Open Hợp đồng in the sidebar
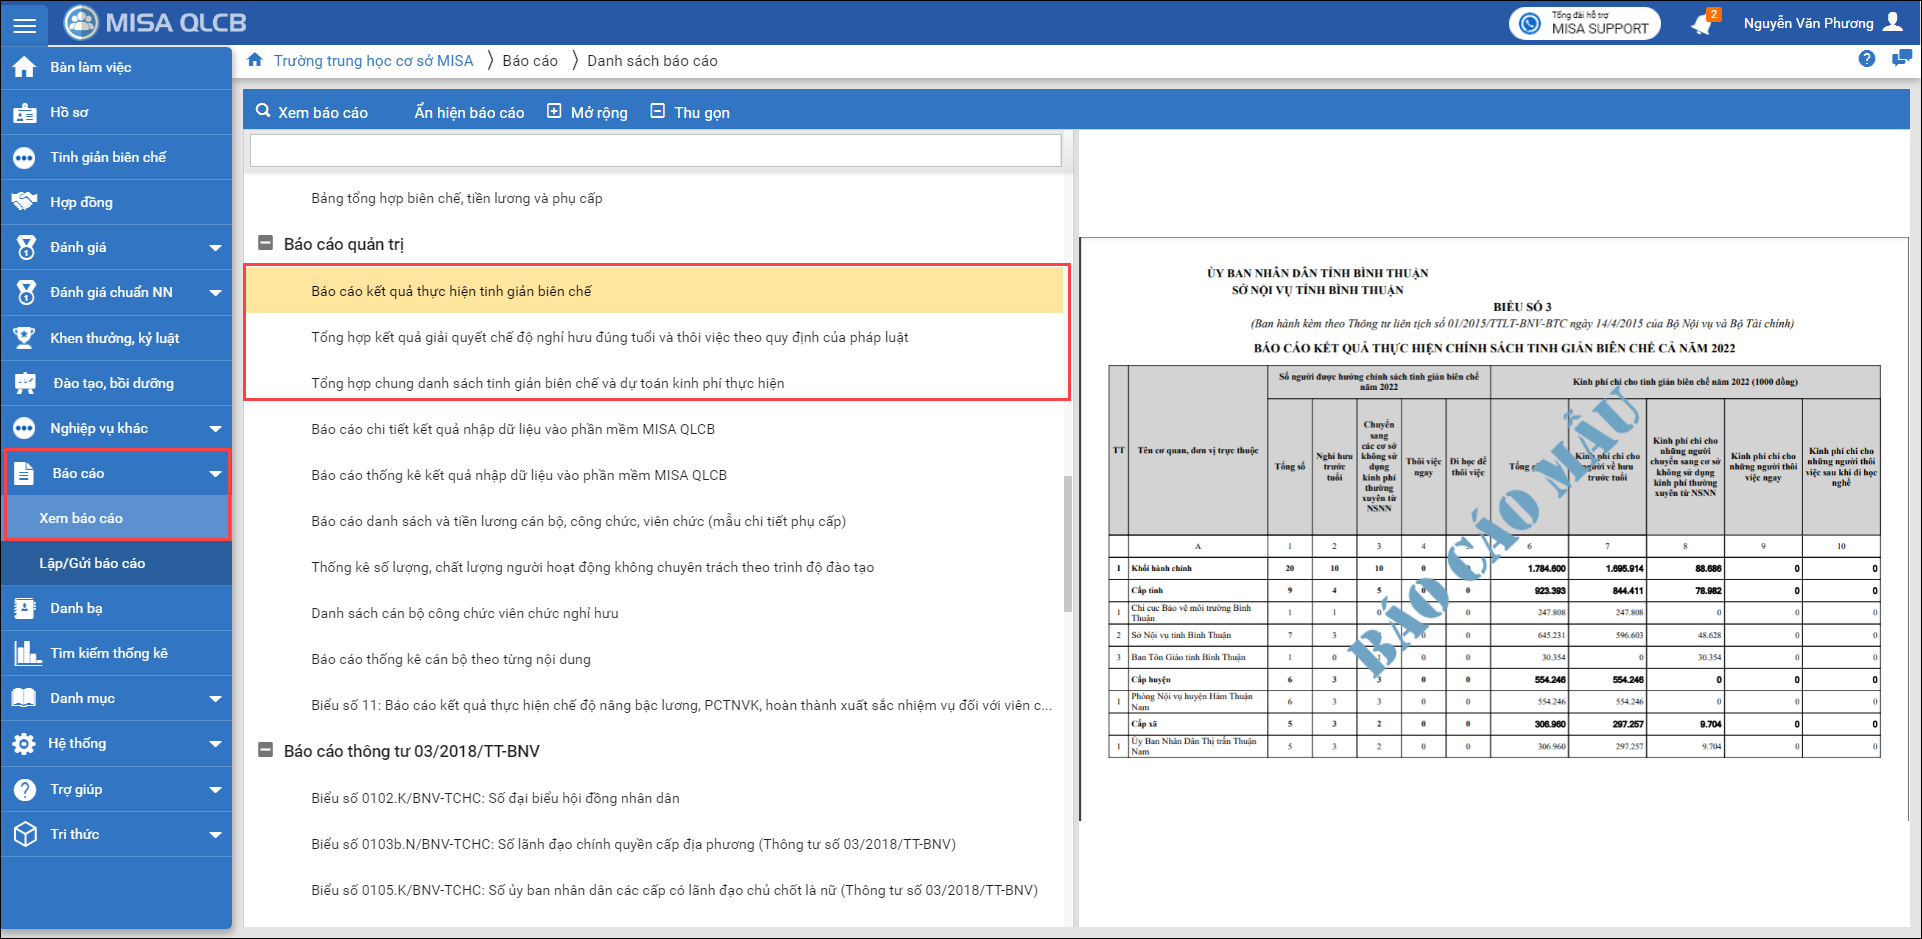The image size is (1922, 939). pos(81,202)
